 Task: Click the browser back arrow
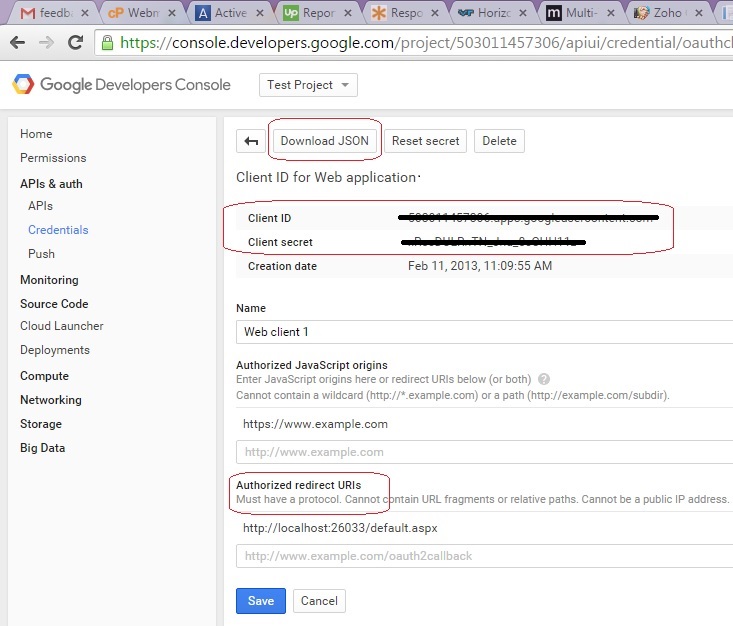[x=17, y=43]
